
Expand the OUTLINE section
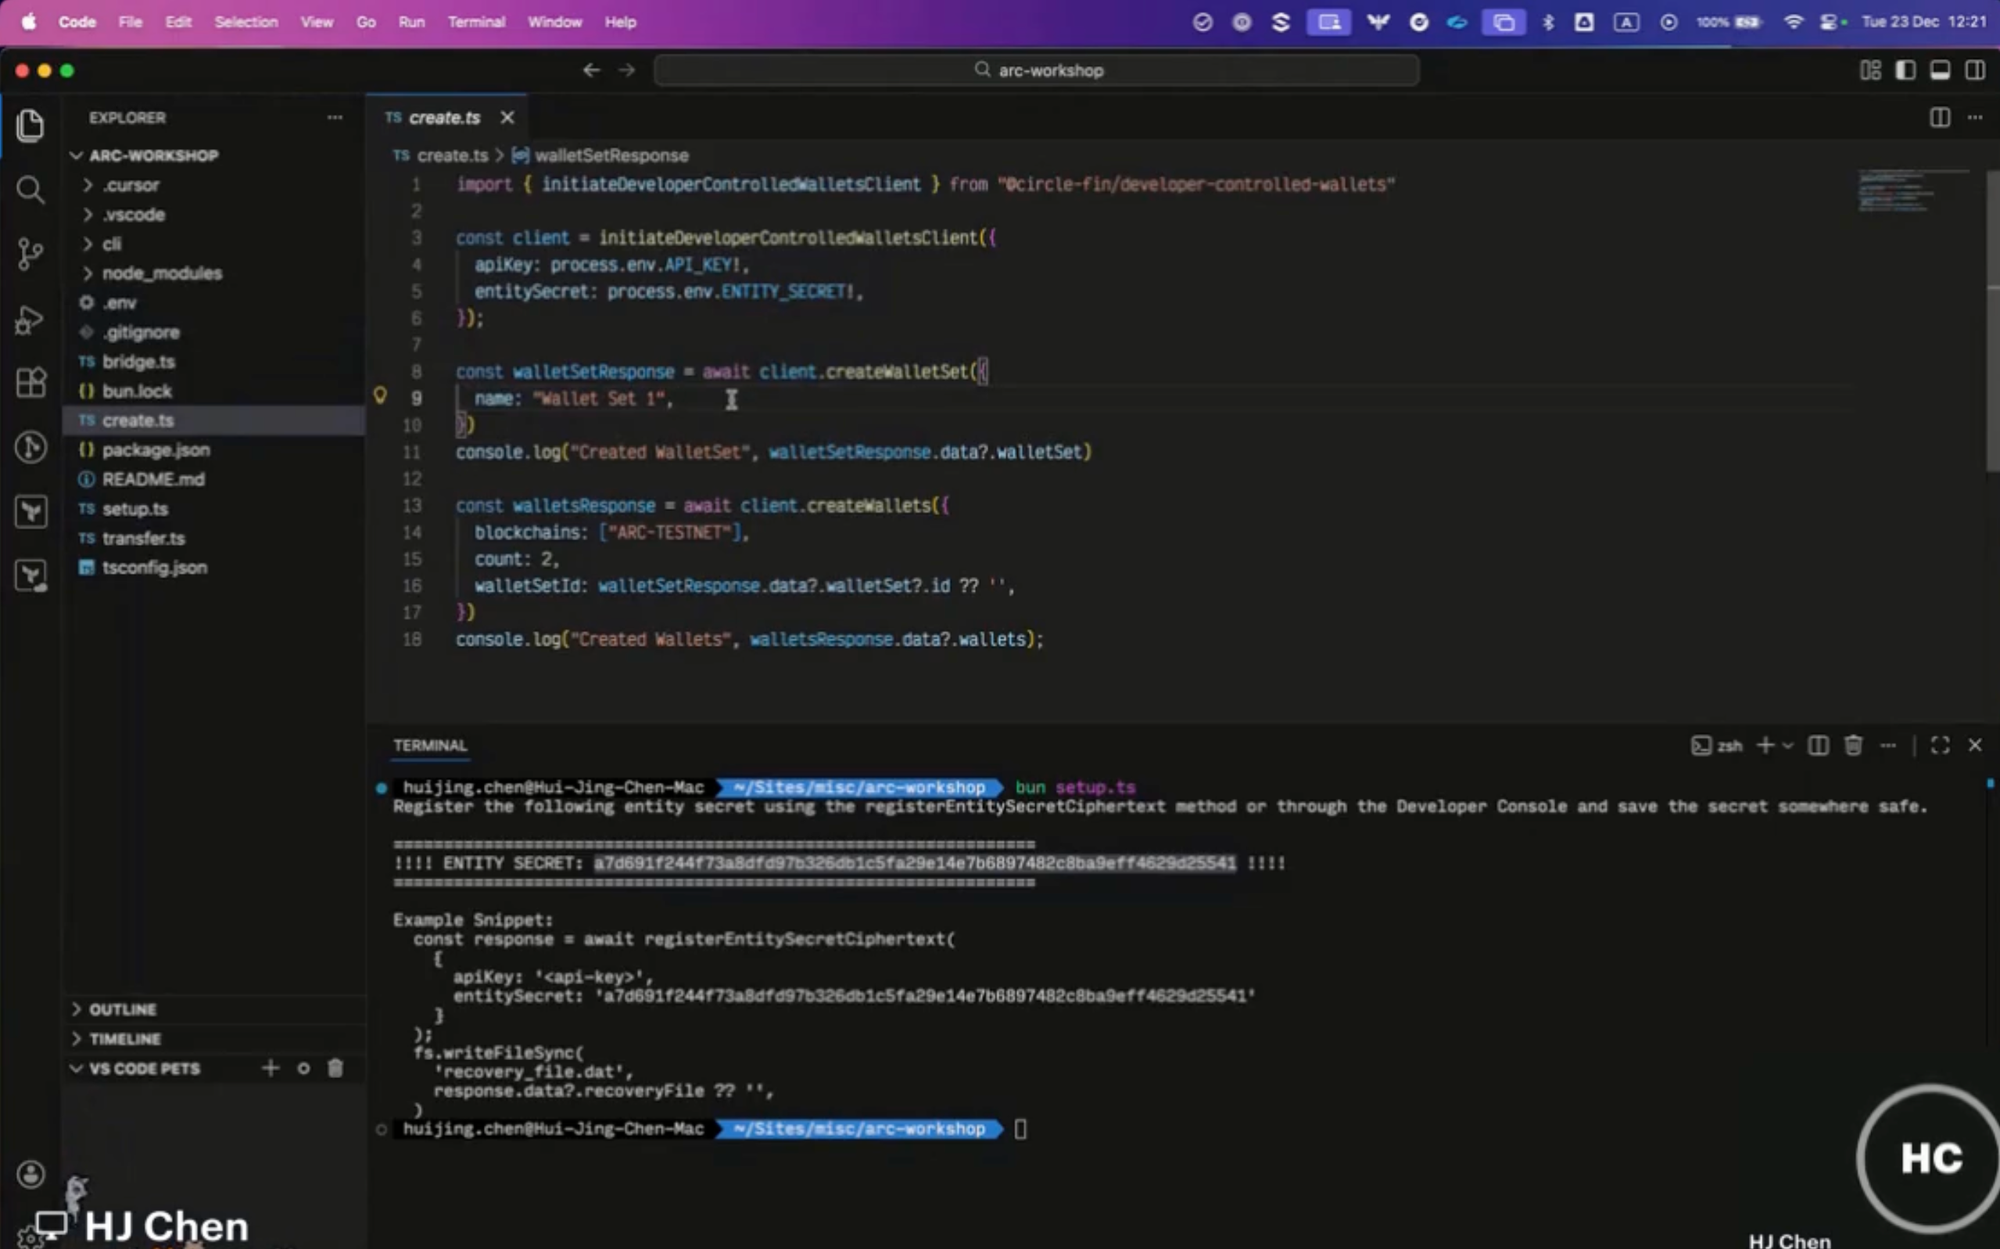pos(122,1010)
